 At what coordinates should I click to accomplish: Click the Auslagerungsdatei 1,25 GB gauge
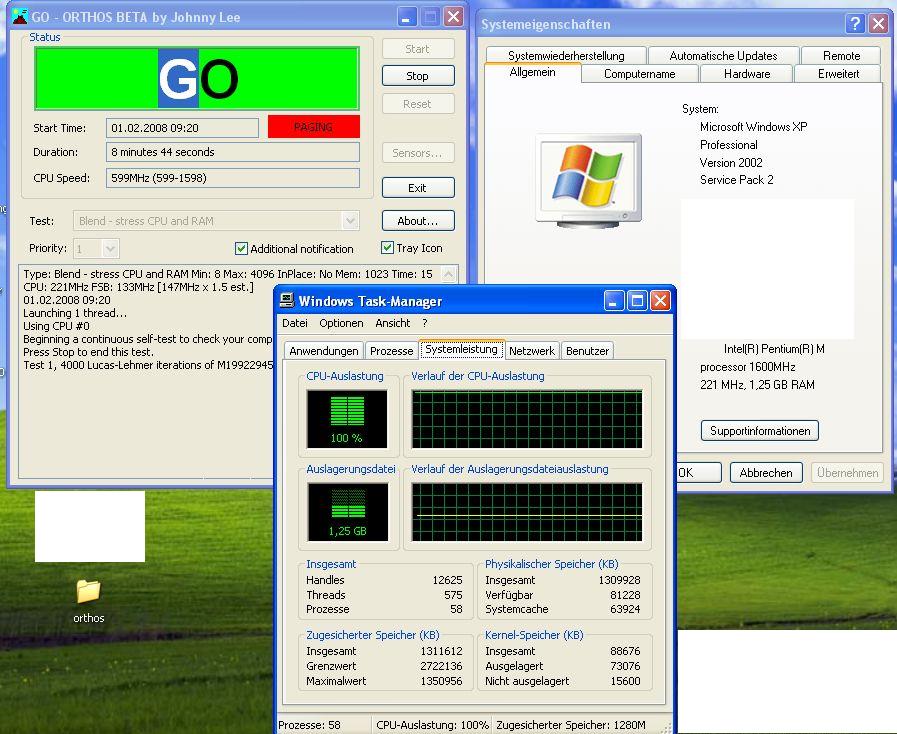pos(348,511)
